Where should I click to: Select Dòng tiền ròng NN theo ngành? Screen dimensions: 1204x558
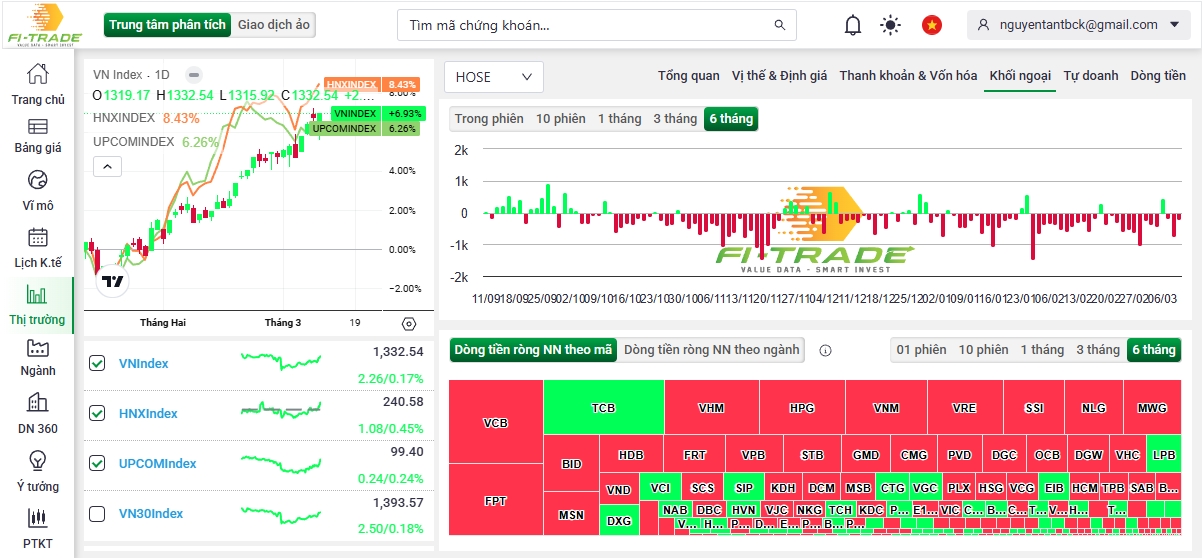click(711, 350)
